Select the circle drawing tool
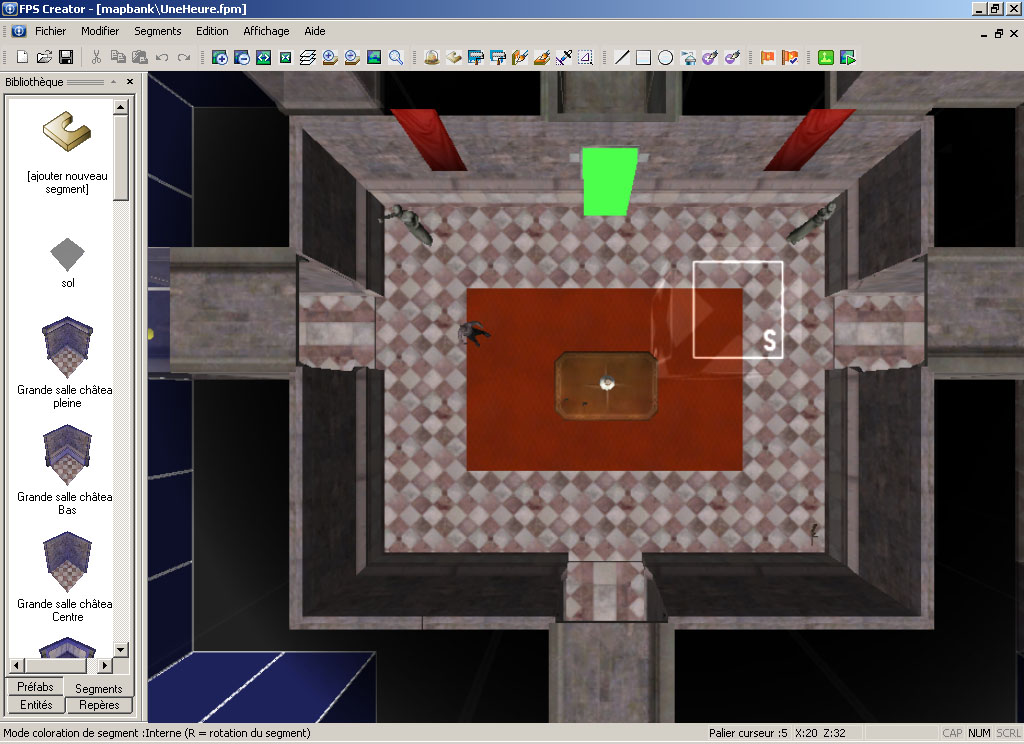This screenshot has width=1024, height=744. [665, 57]
